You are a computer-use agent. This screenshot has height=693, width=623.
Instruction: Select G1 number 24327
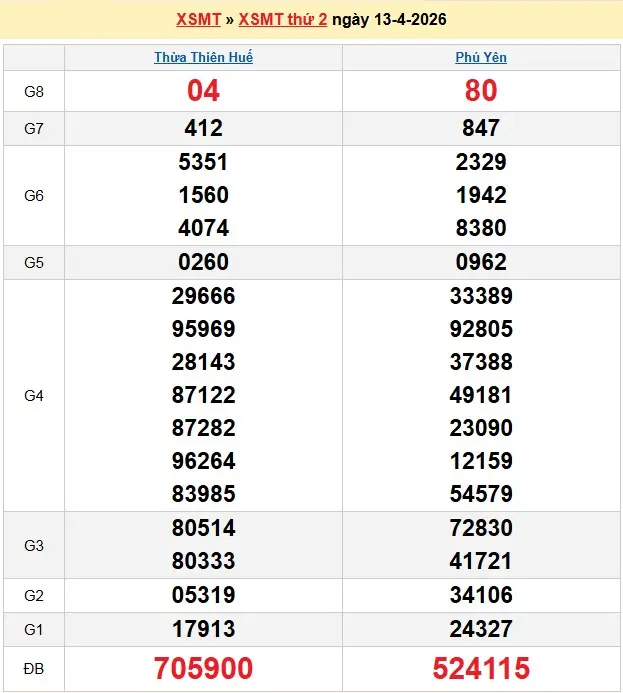(481, 629)
